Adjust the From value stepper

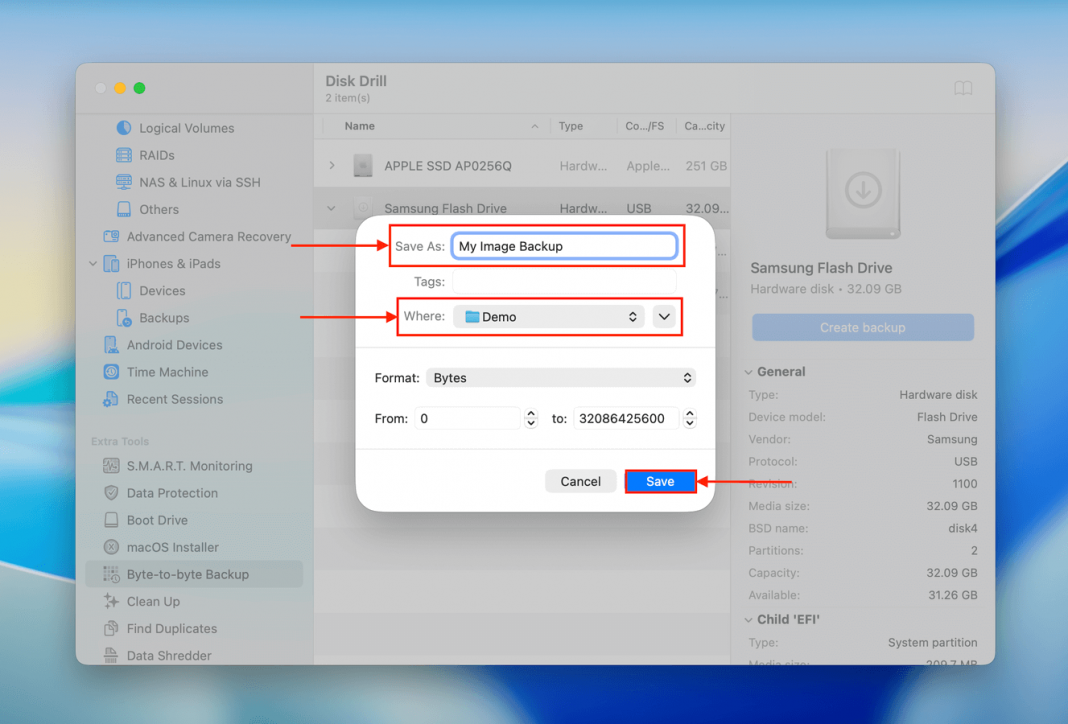click(x=531, y=419)
